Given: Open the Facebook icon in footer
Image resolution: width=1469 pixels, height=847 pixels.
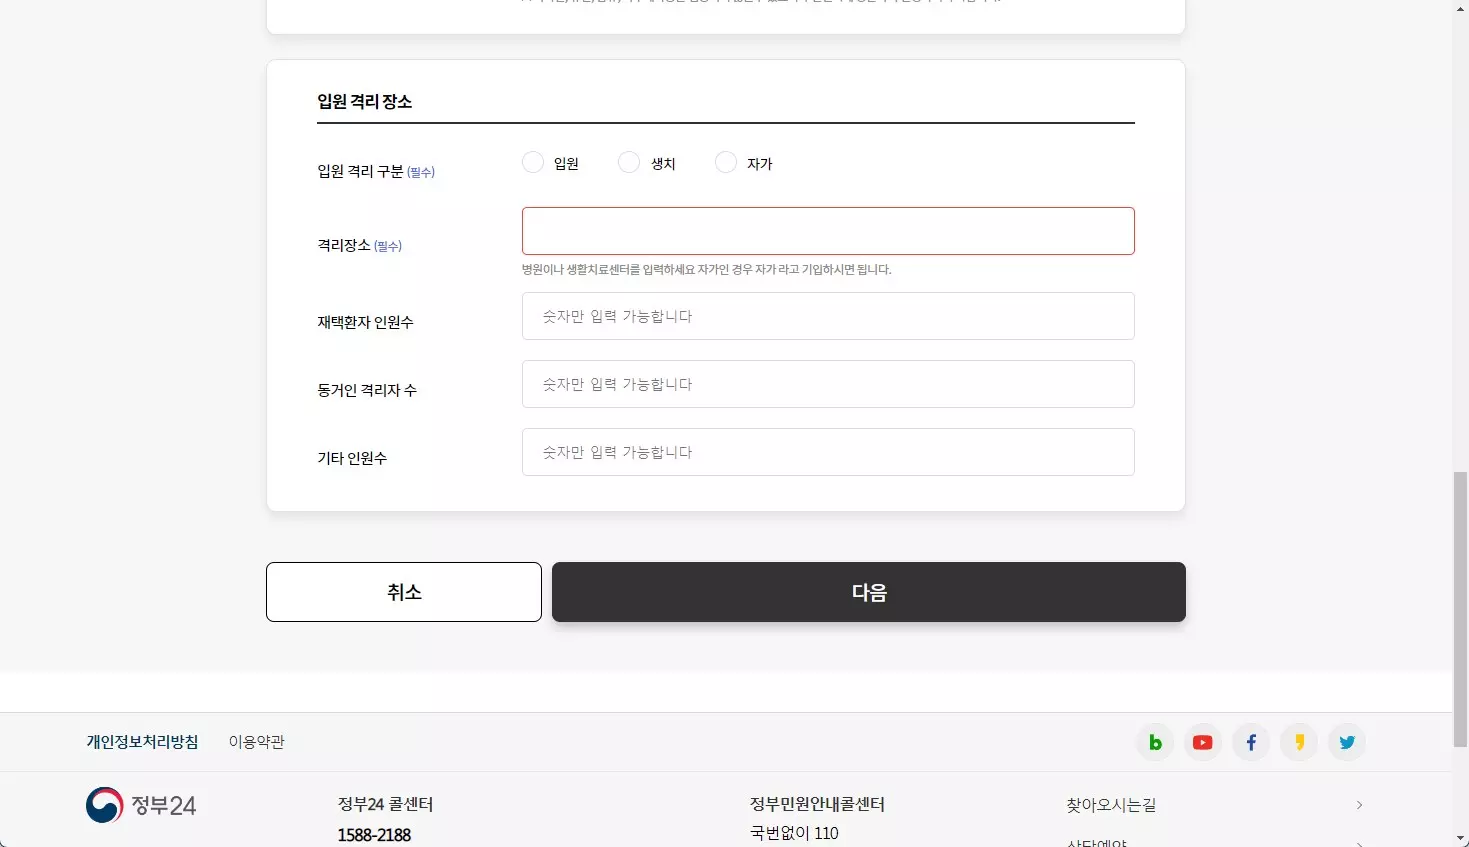Looking at the screenshot, I should (1250, 742).
